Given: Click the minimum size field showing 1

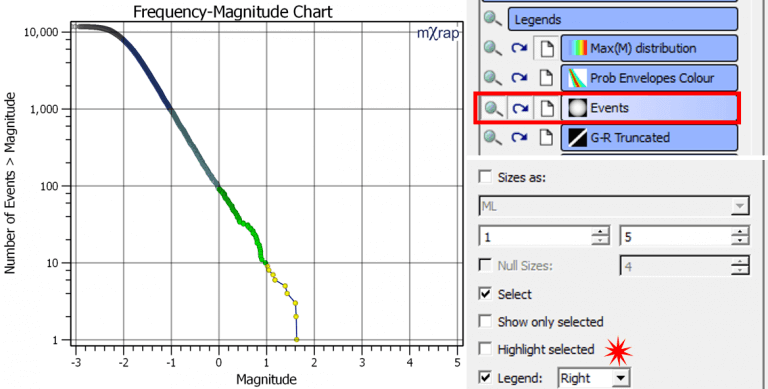Looking at the screenshot, I should click(535, 237).
